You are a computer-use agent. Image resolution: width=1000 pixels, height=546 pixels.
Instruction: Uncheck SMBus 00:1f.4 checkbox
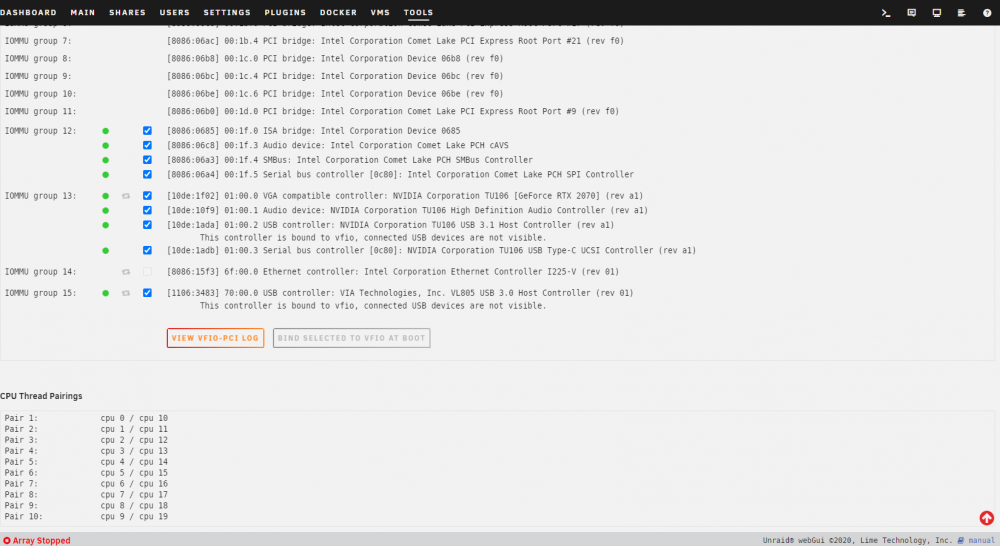pos(147,160)
